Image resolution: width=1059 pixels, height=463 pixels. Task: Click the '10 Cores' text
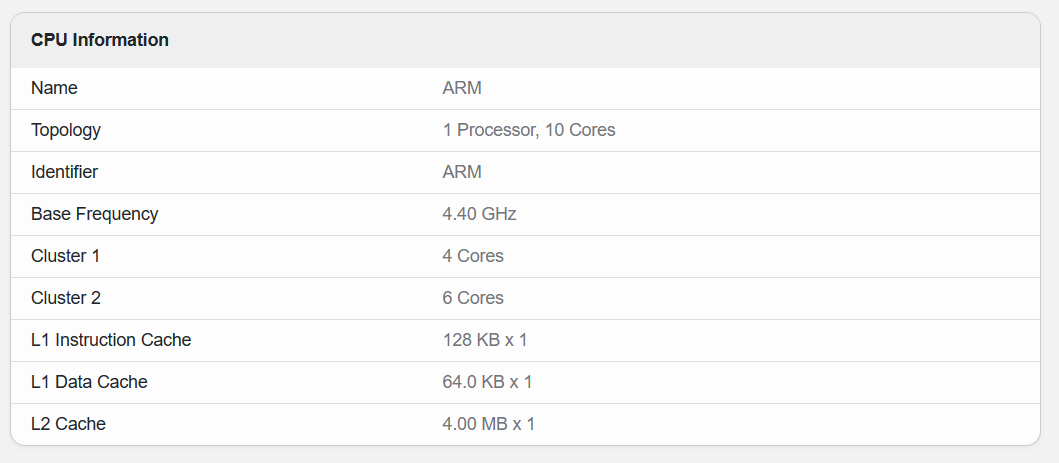[x=580, y=130]
